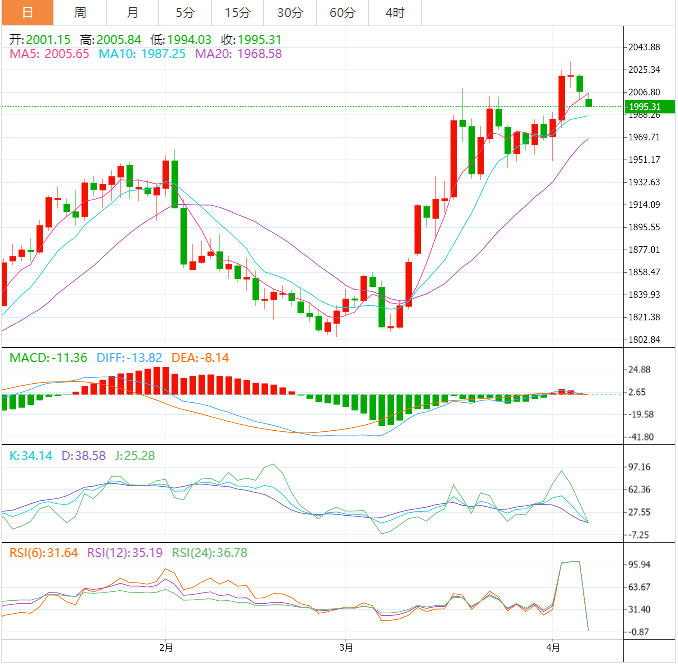Click the K: 34.14 KDJ label
Screen dimensions: 678x666
click(32, 455)
